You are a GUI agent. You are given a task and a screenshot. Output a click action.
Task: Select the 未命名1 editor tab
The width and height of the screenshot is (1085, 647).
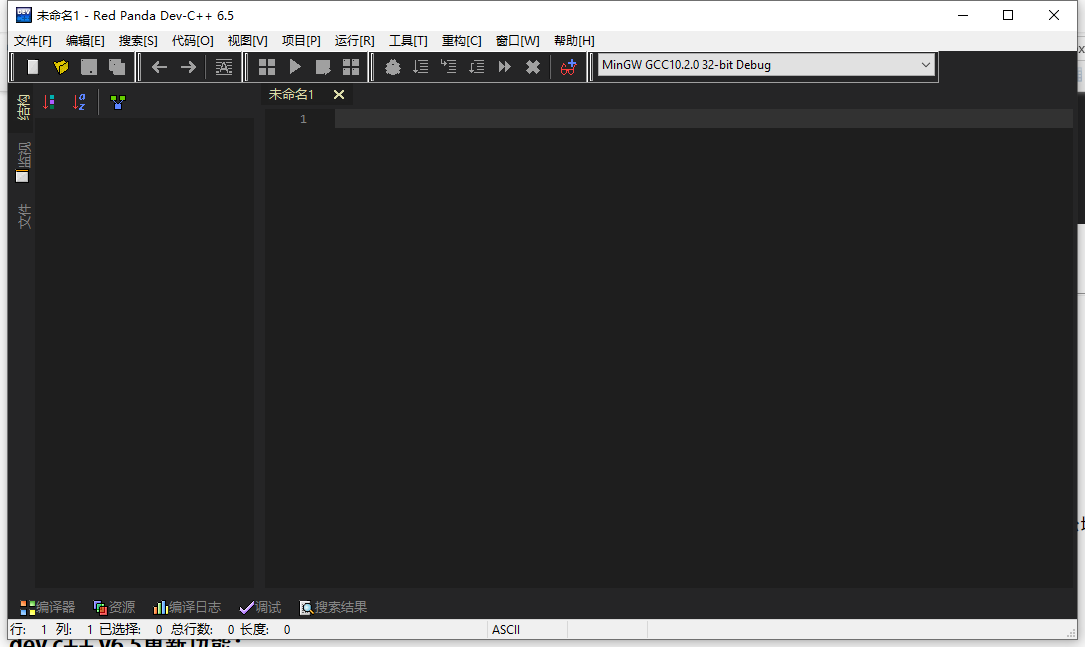[291, 94]
